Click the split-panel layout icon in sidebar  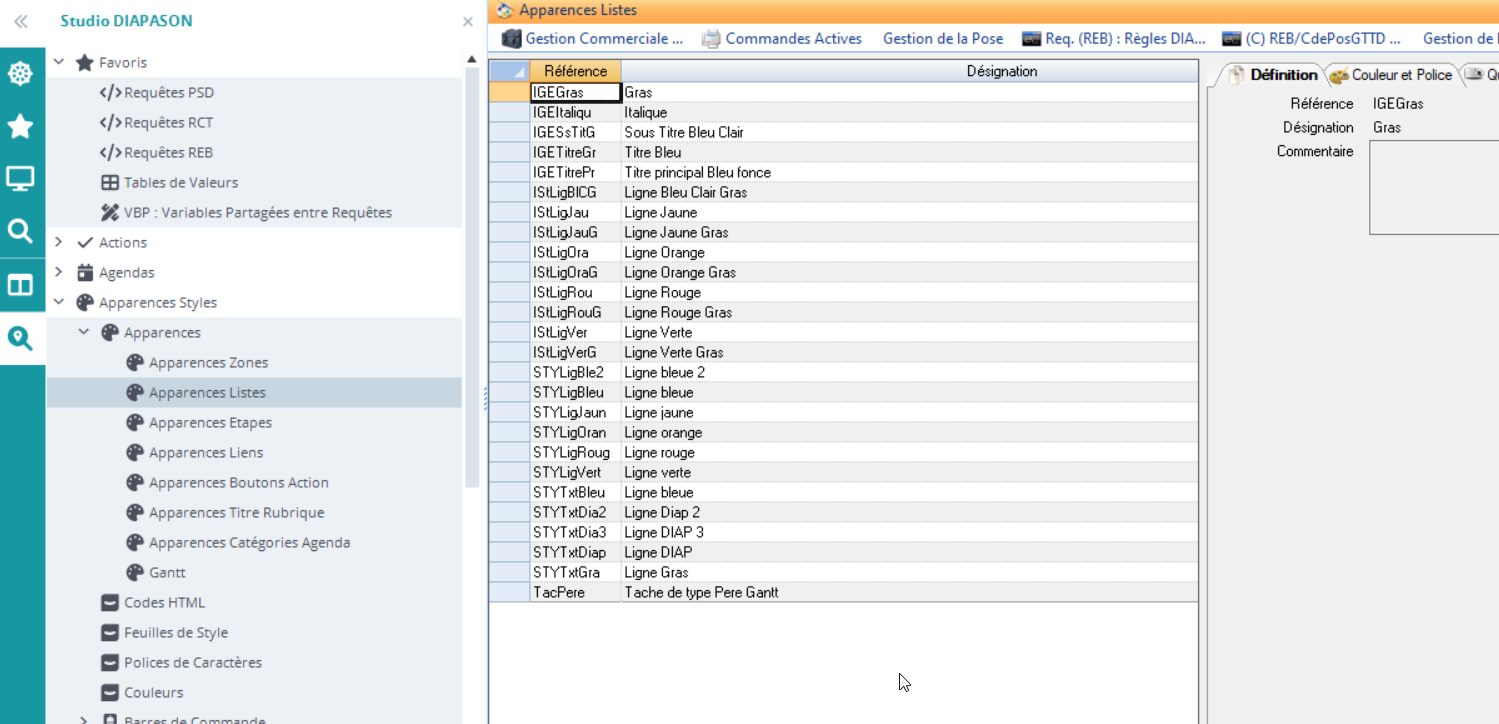(x=20, y=285)
